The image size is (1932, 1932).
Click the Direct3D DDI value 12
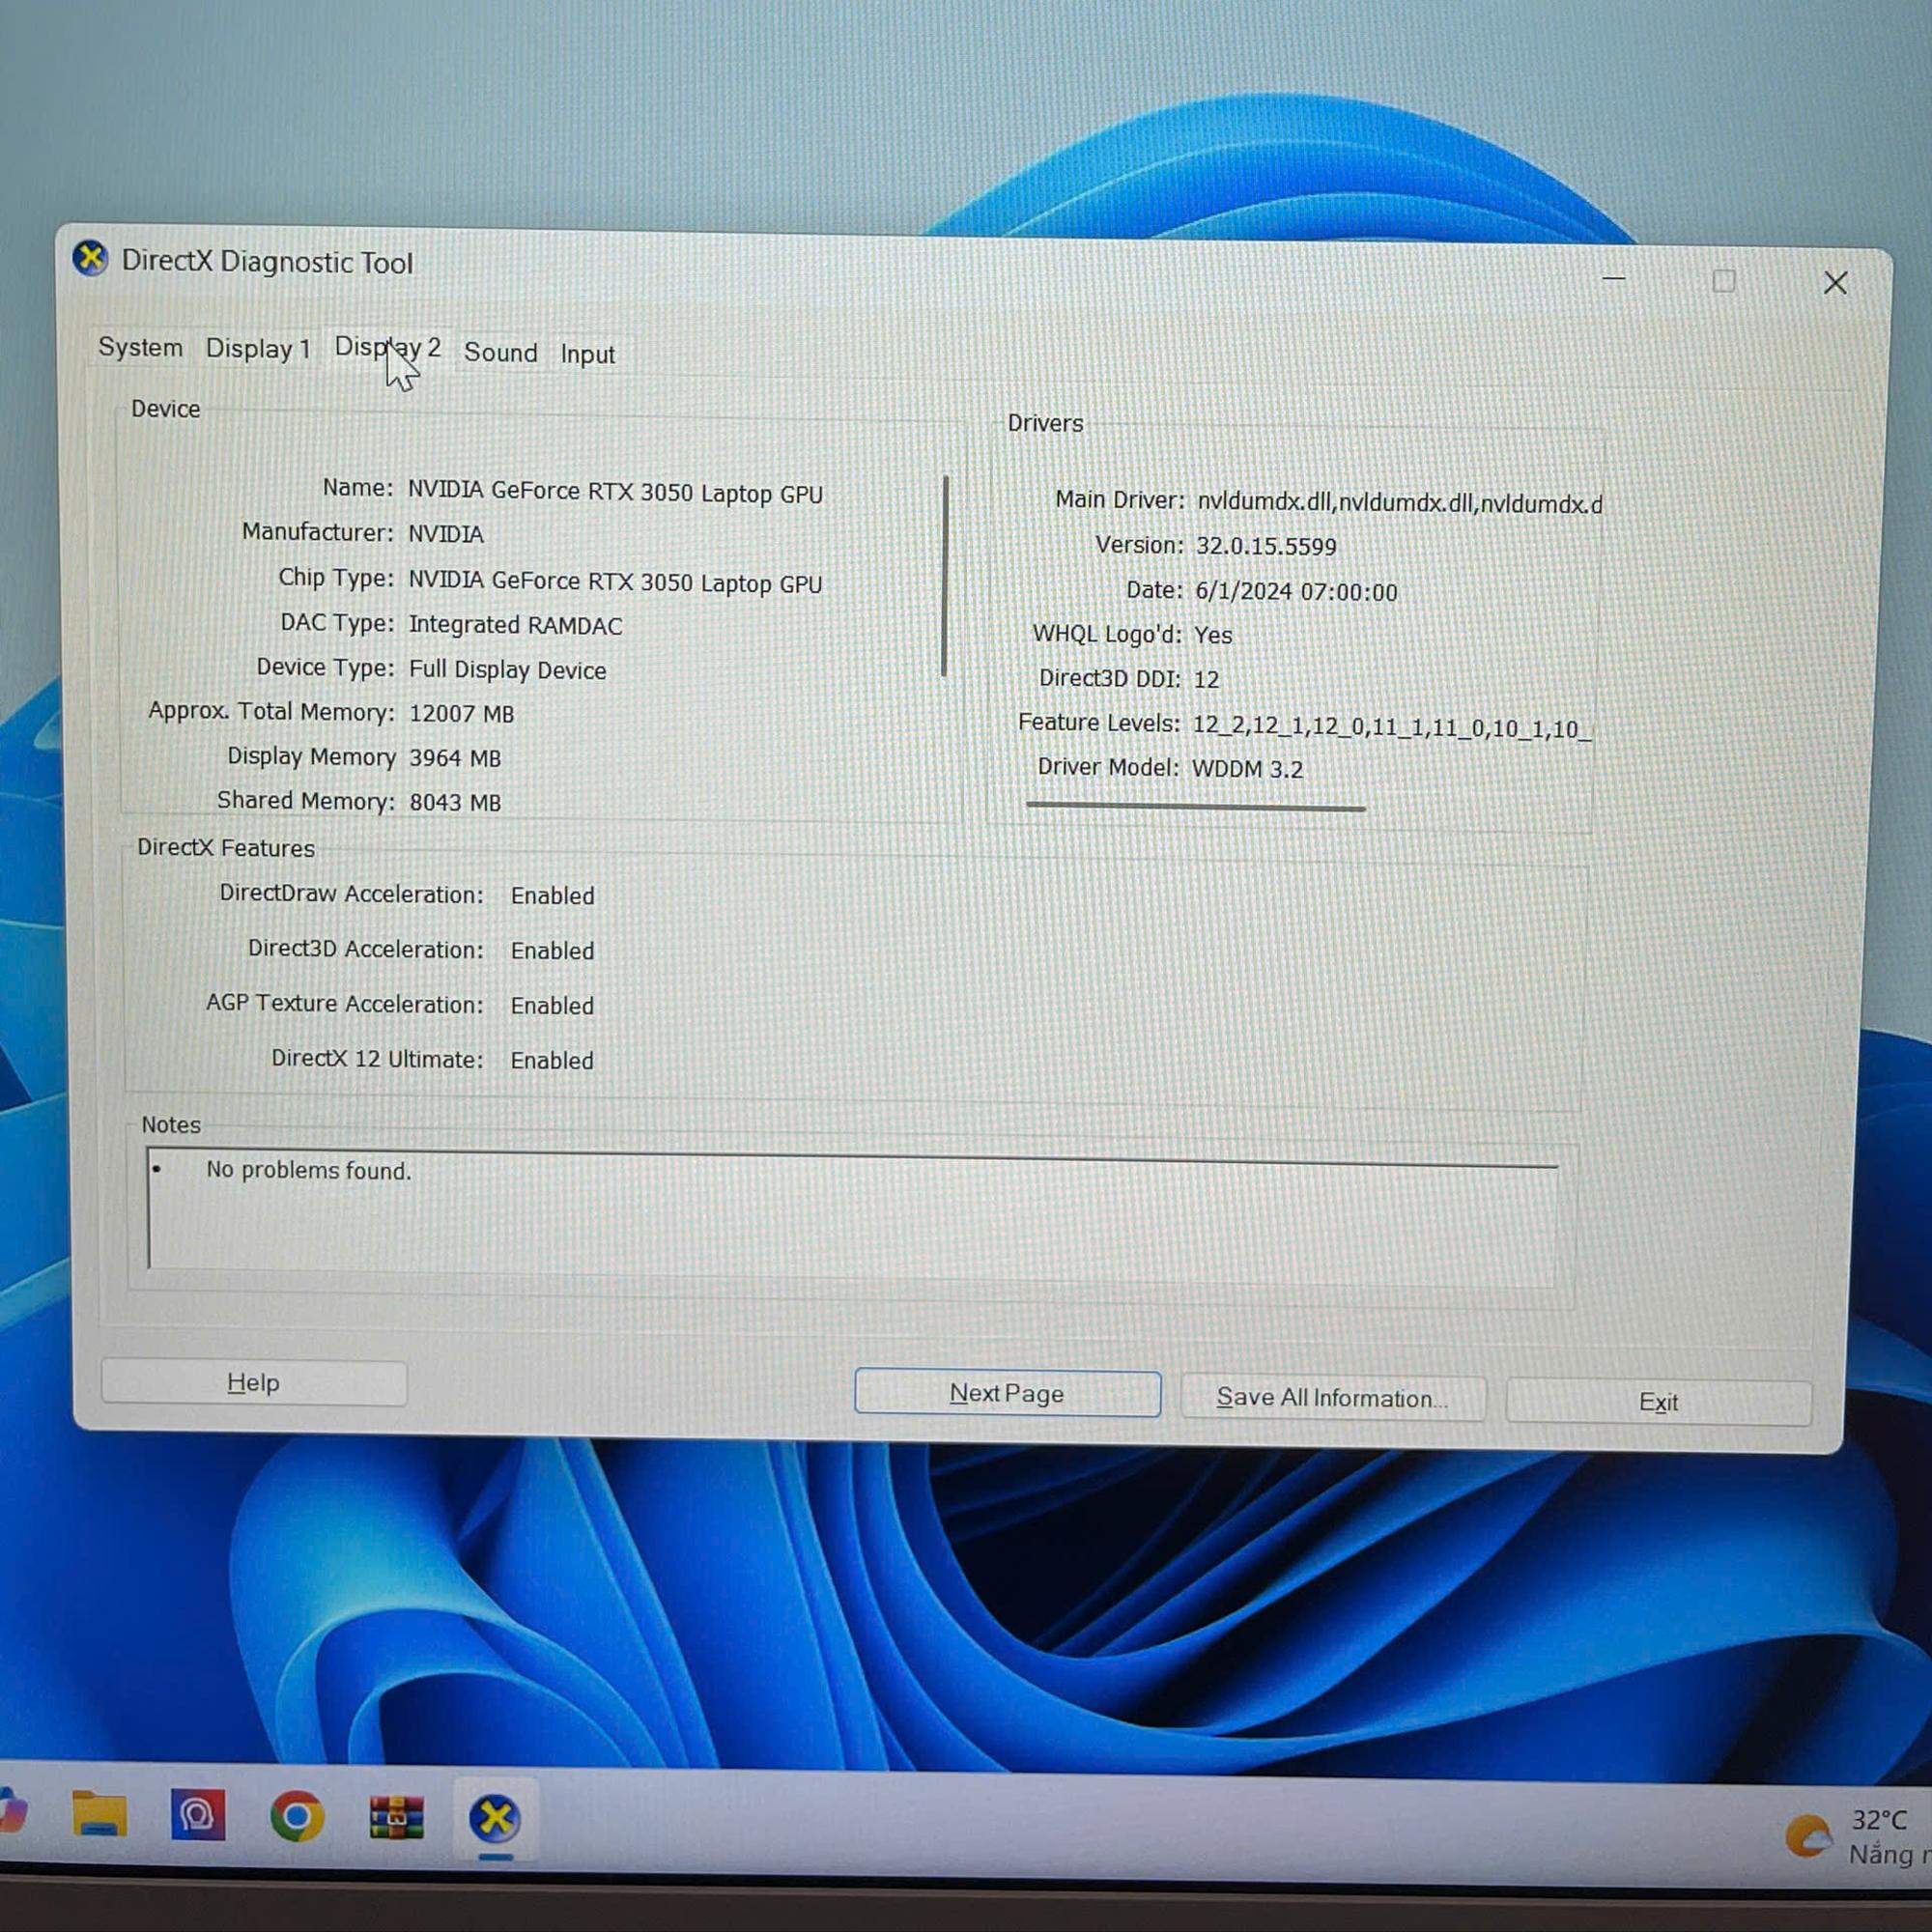pyautogui.click(x=1206, y=679)
